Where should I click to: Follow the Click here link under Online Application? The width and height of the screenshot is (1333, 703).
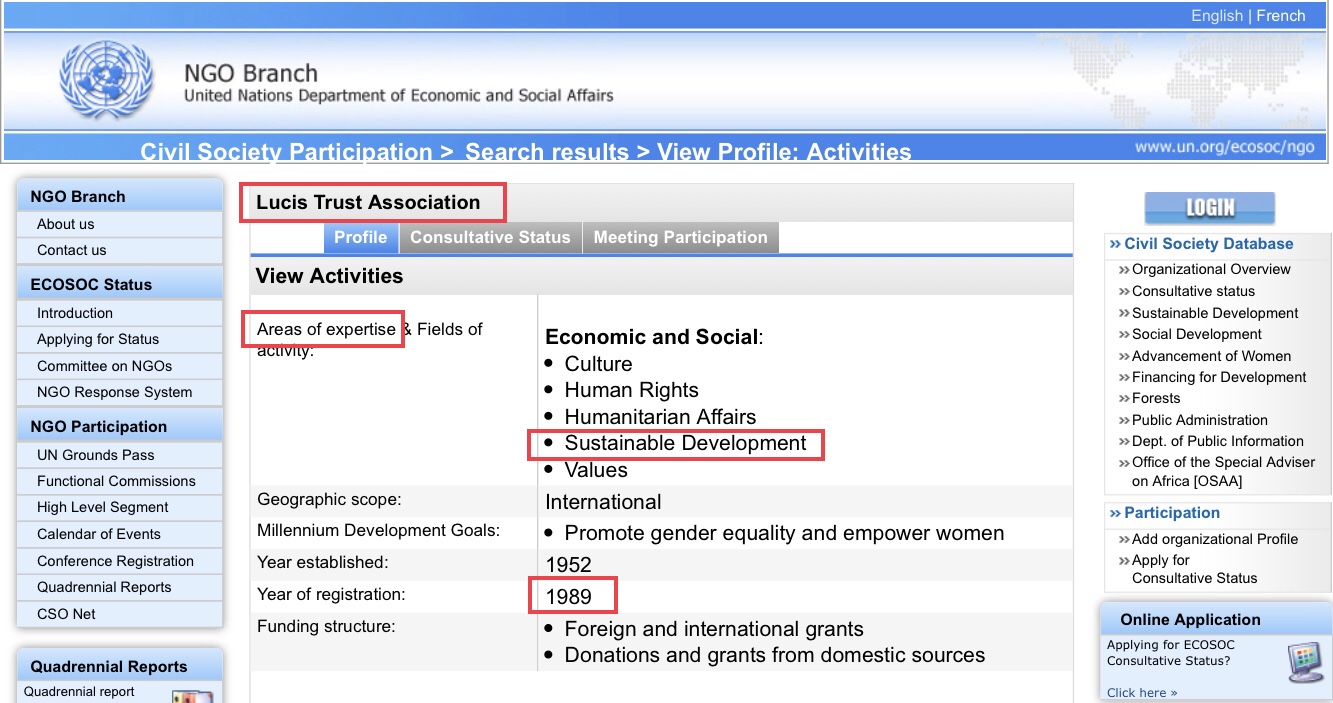pos(1142,692)
